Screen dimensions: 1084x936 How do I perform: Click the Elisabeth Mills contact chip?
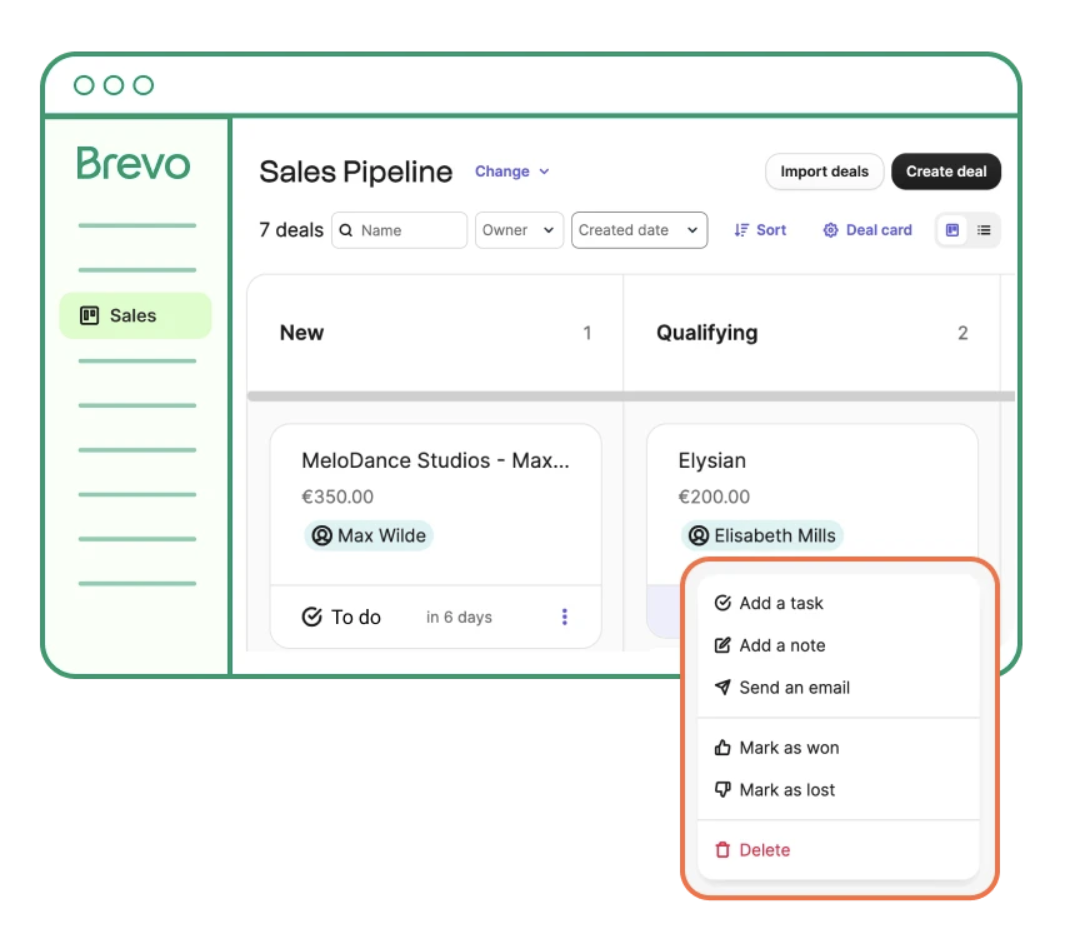coord(761,535)
